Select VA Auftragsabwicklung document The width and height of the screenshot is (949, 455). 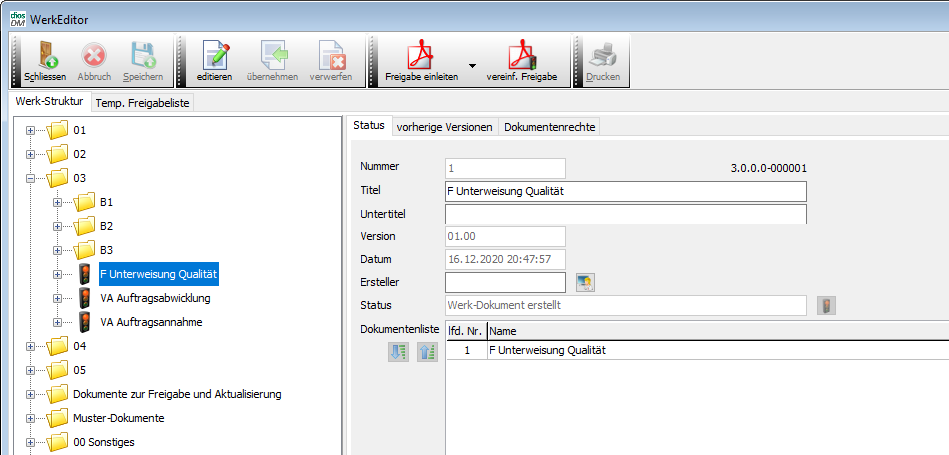155,298
